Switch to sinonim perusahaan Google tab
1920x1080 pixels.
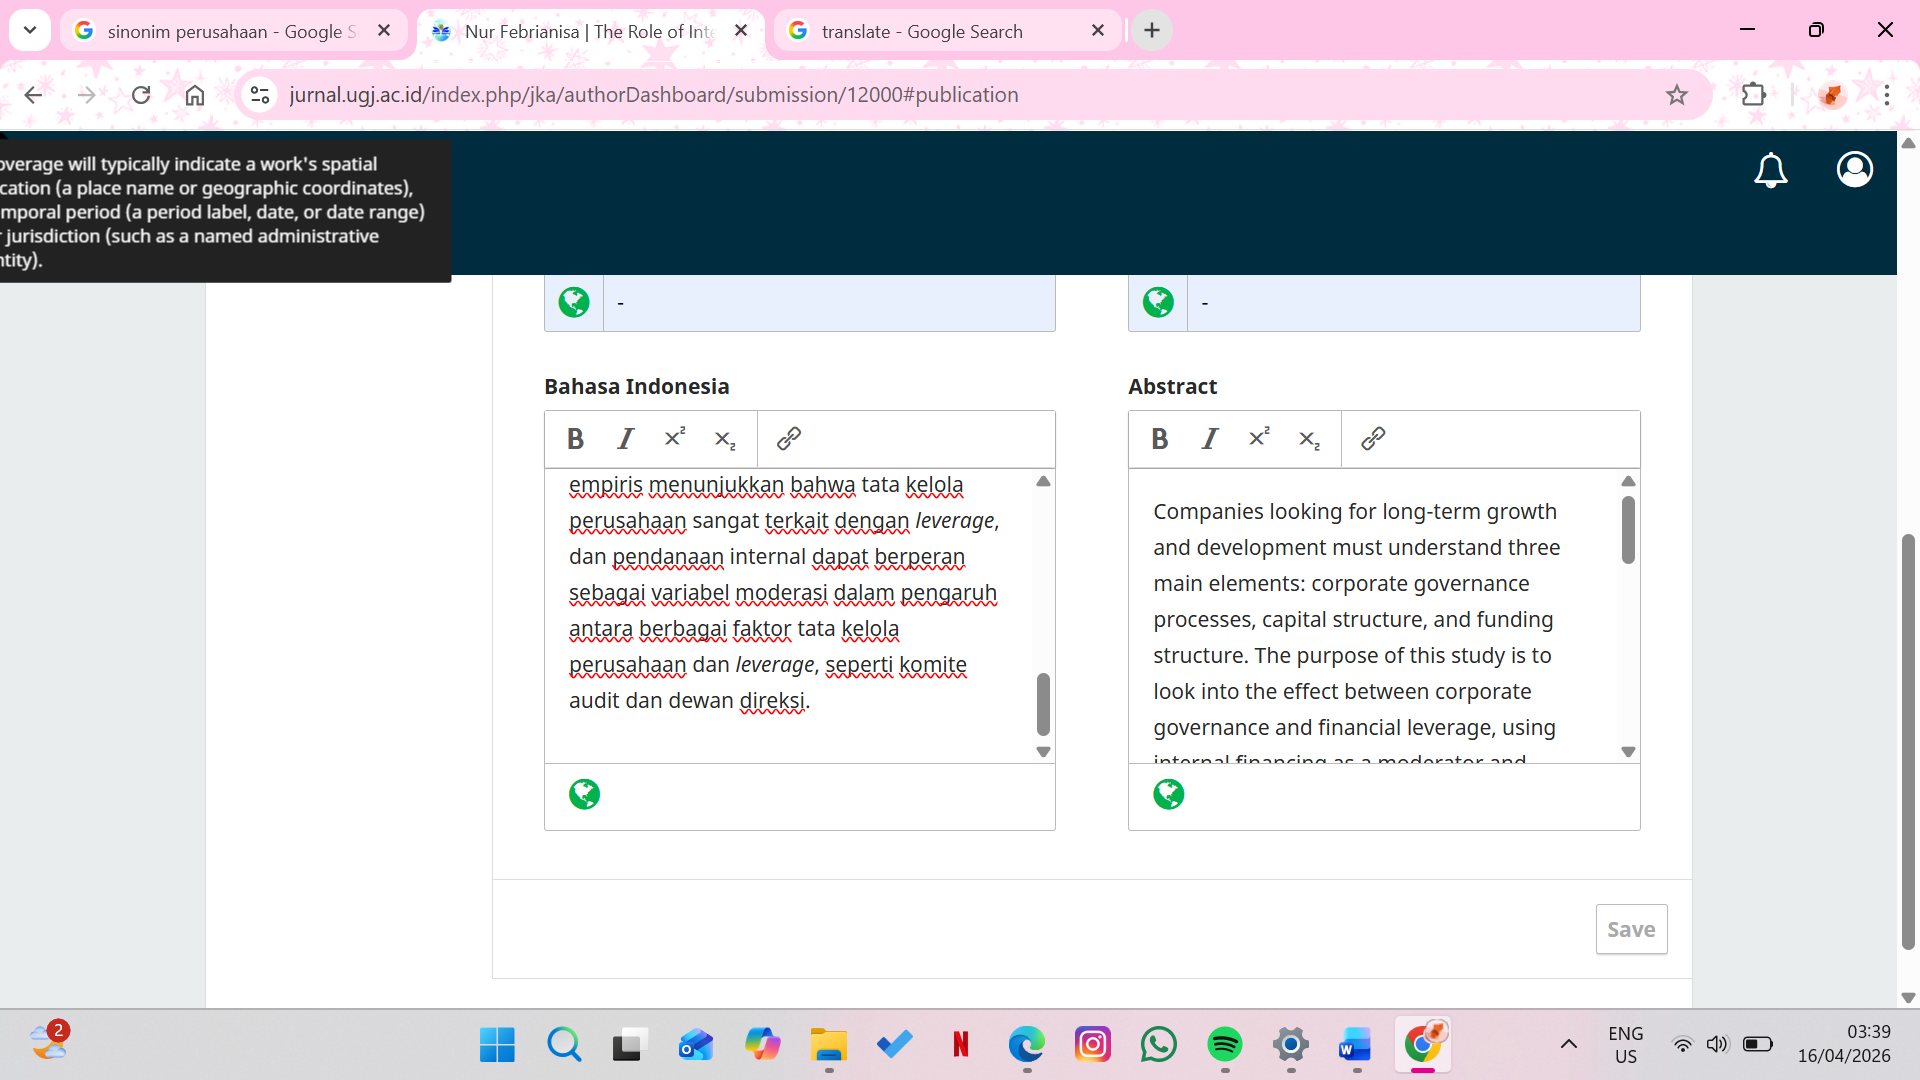tap(230, 31)
